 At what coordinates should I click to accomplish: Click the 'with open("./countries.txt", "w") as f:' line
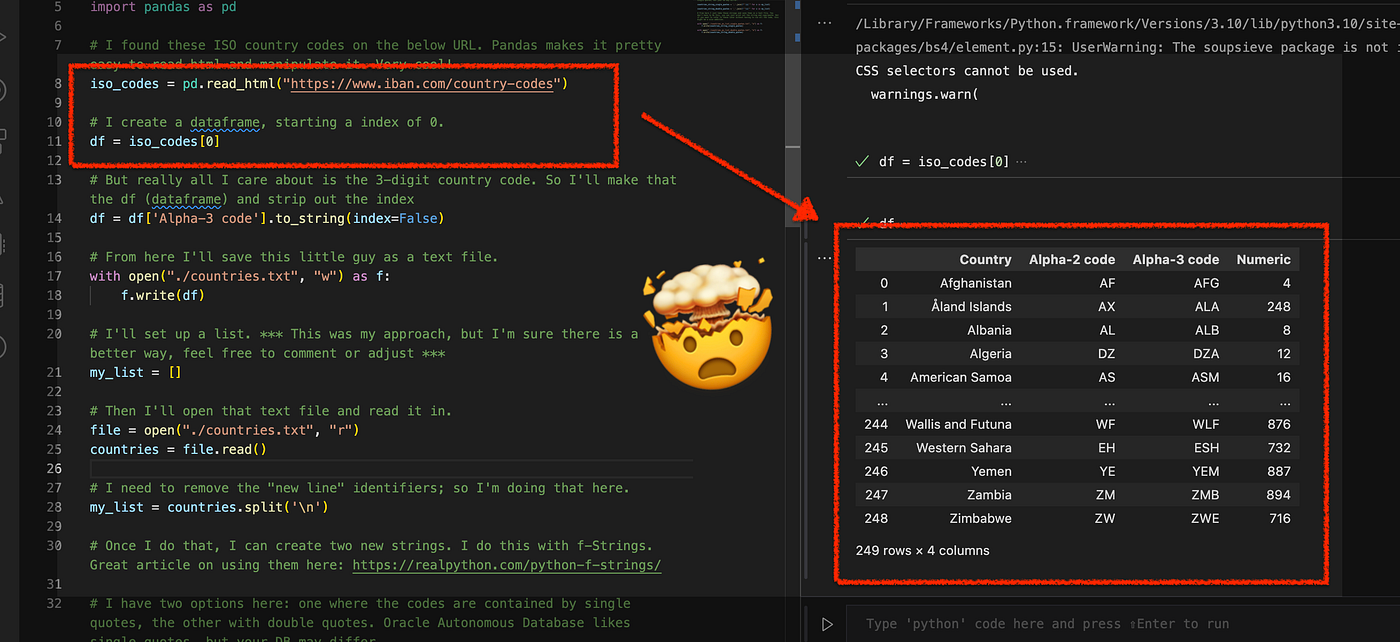point(239,276)
